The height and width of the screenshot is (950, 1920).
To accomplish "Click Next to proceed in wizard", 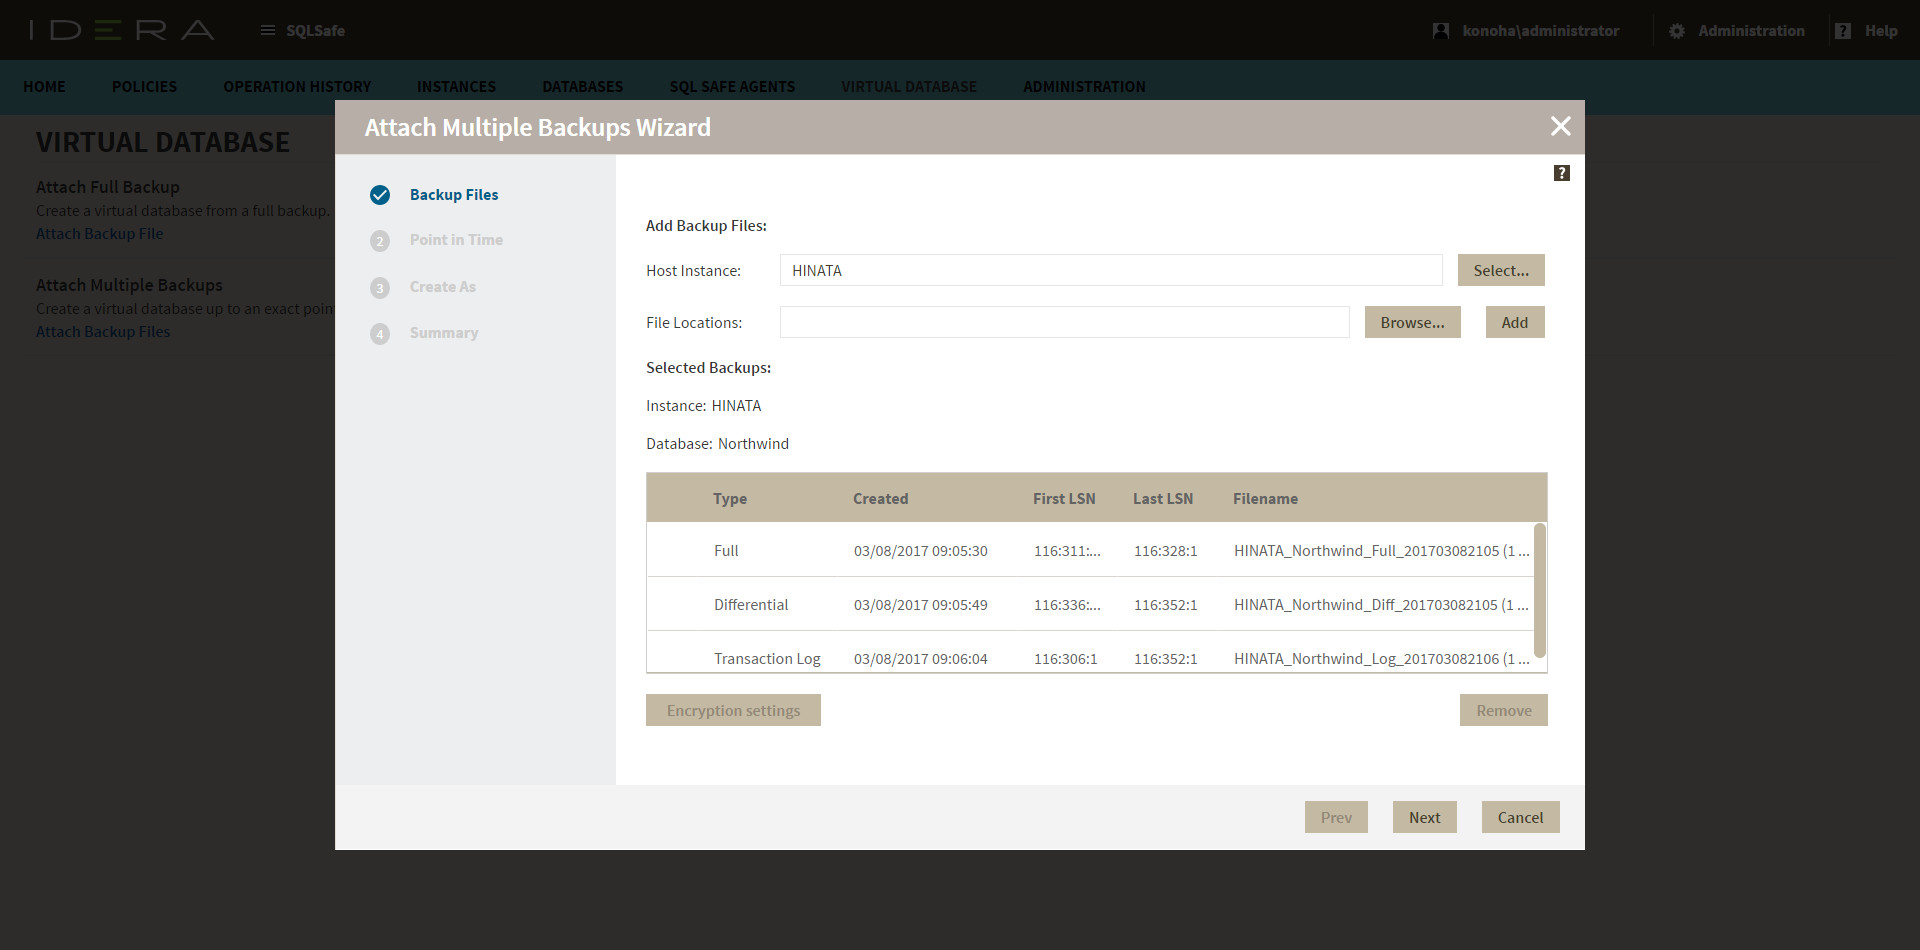I will tap(1424, 817).
